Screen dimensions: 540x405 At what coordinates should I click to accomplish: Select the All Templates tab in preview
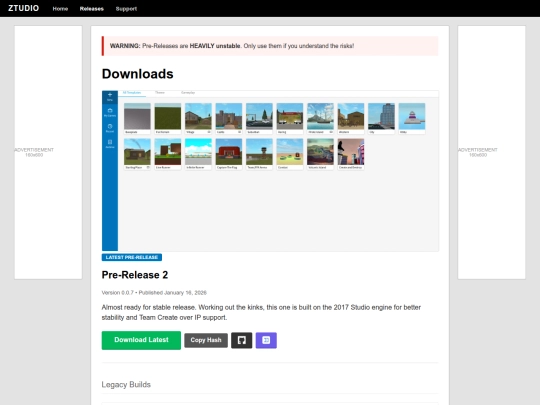[x=132, y=93]
